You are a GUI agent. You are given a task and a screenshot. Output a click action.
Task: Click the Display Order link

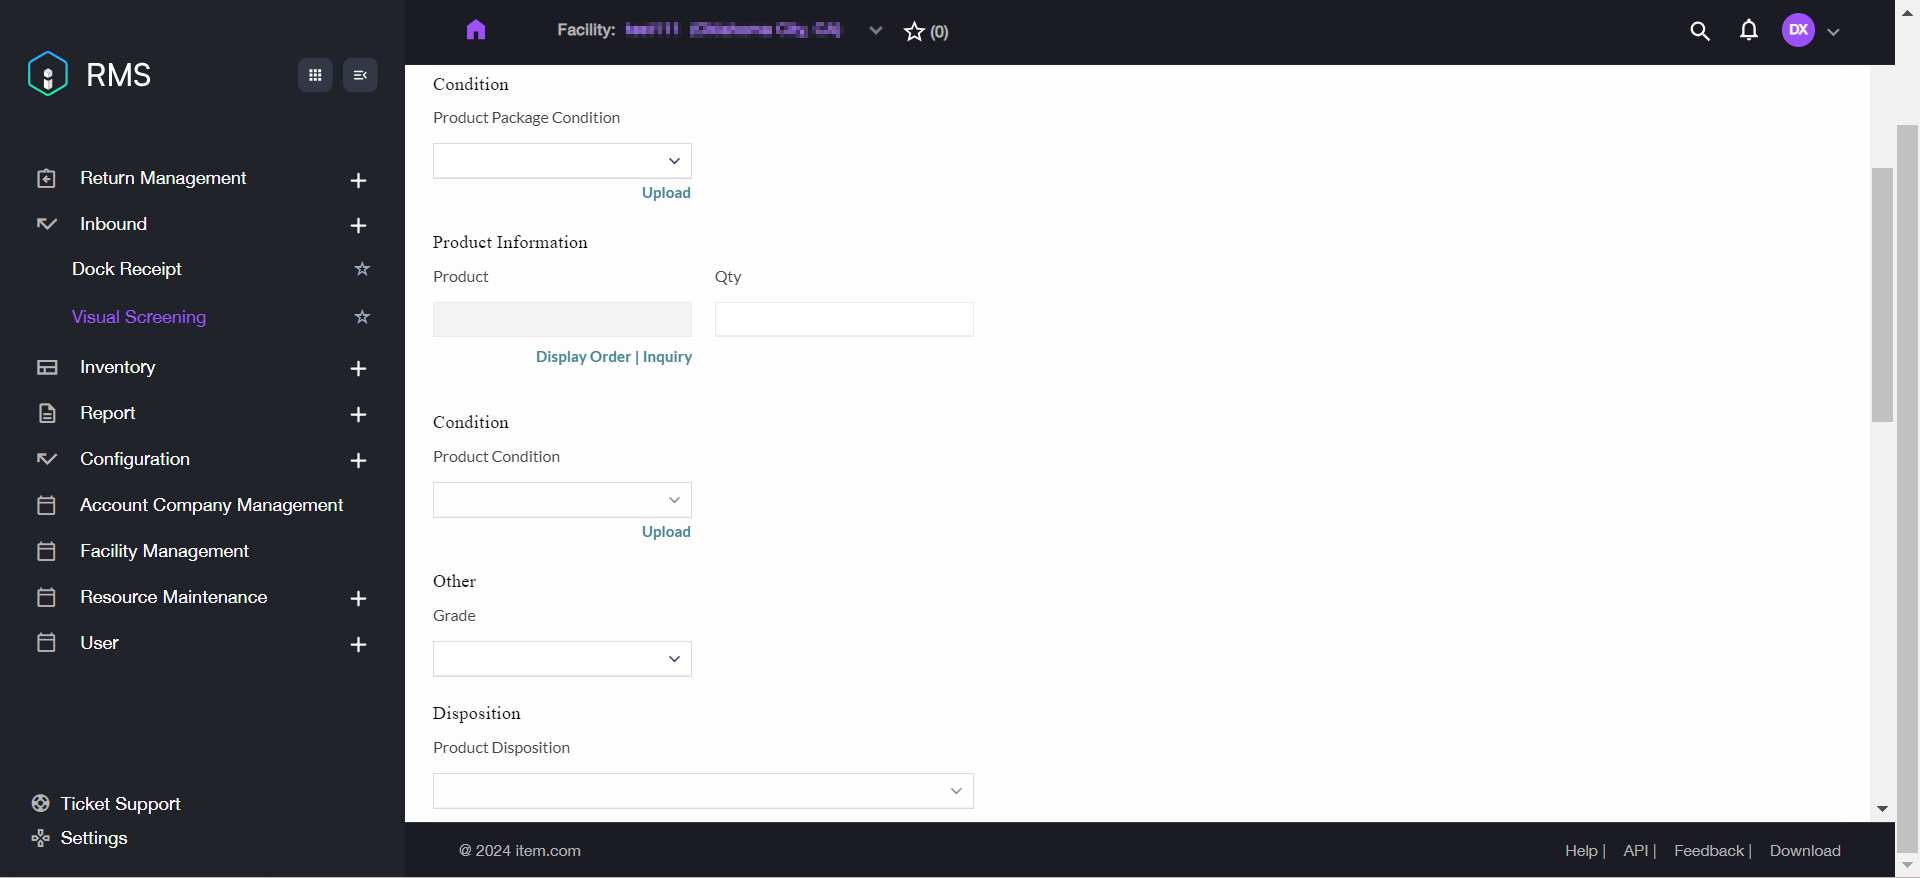pyautogui.click(x=583, y=357)
